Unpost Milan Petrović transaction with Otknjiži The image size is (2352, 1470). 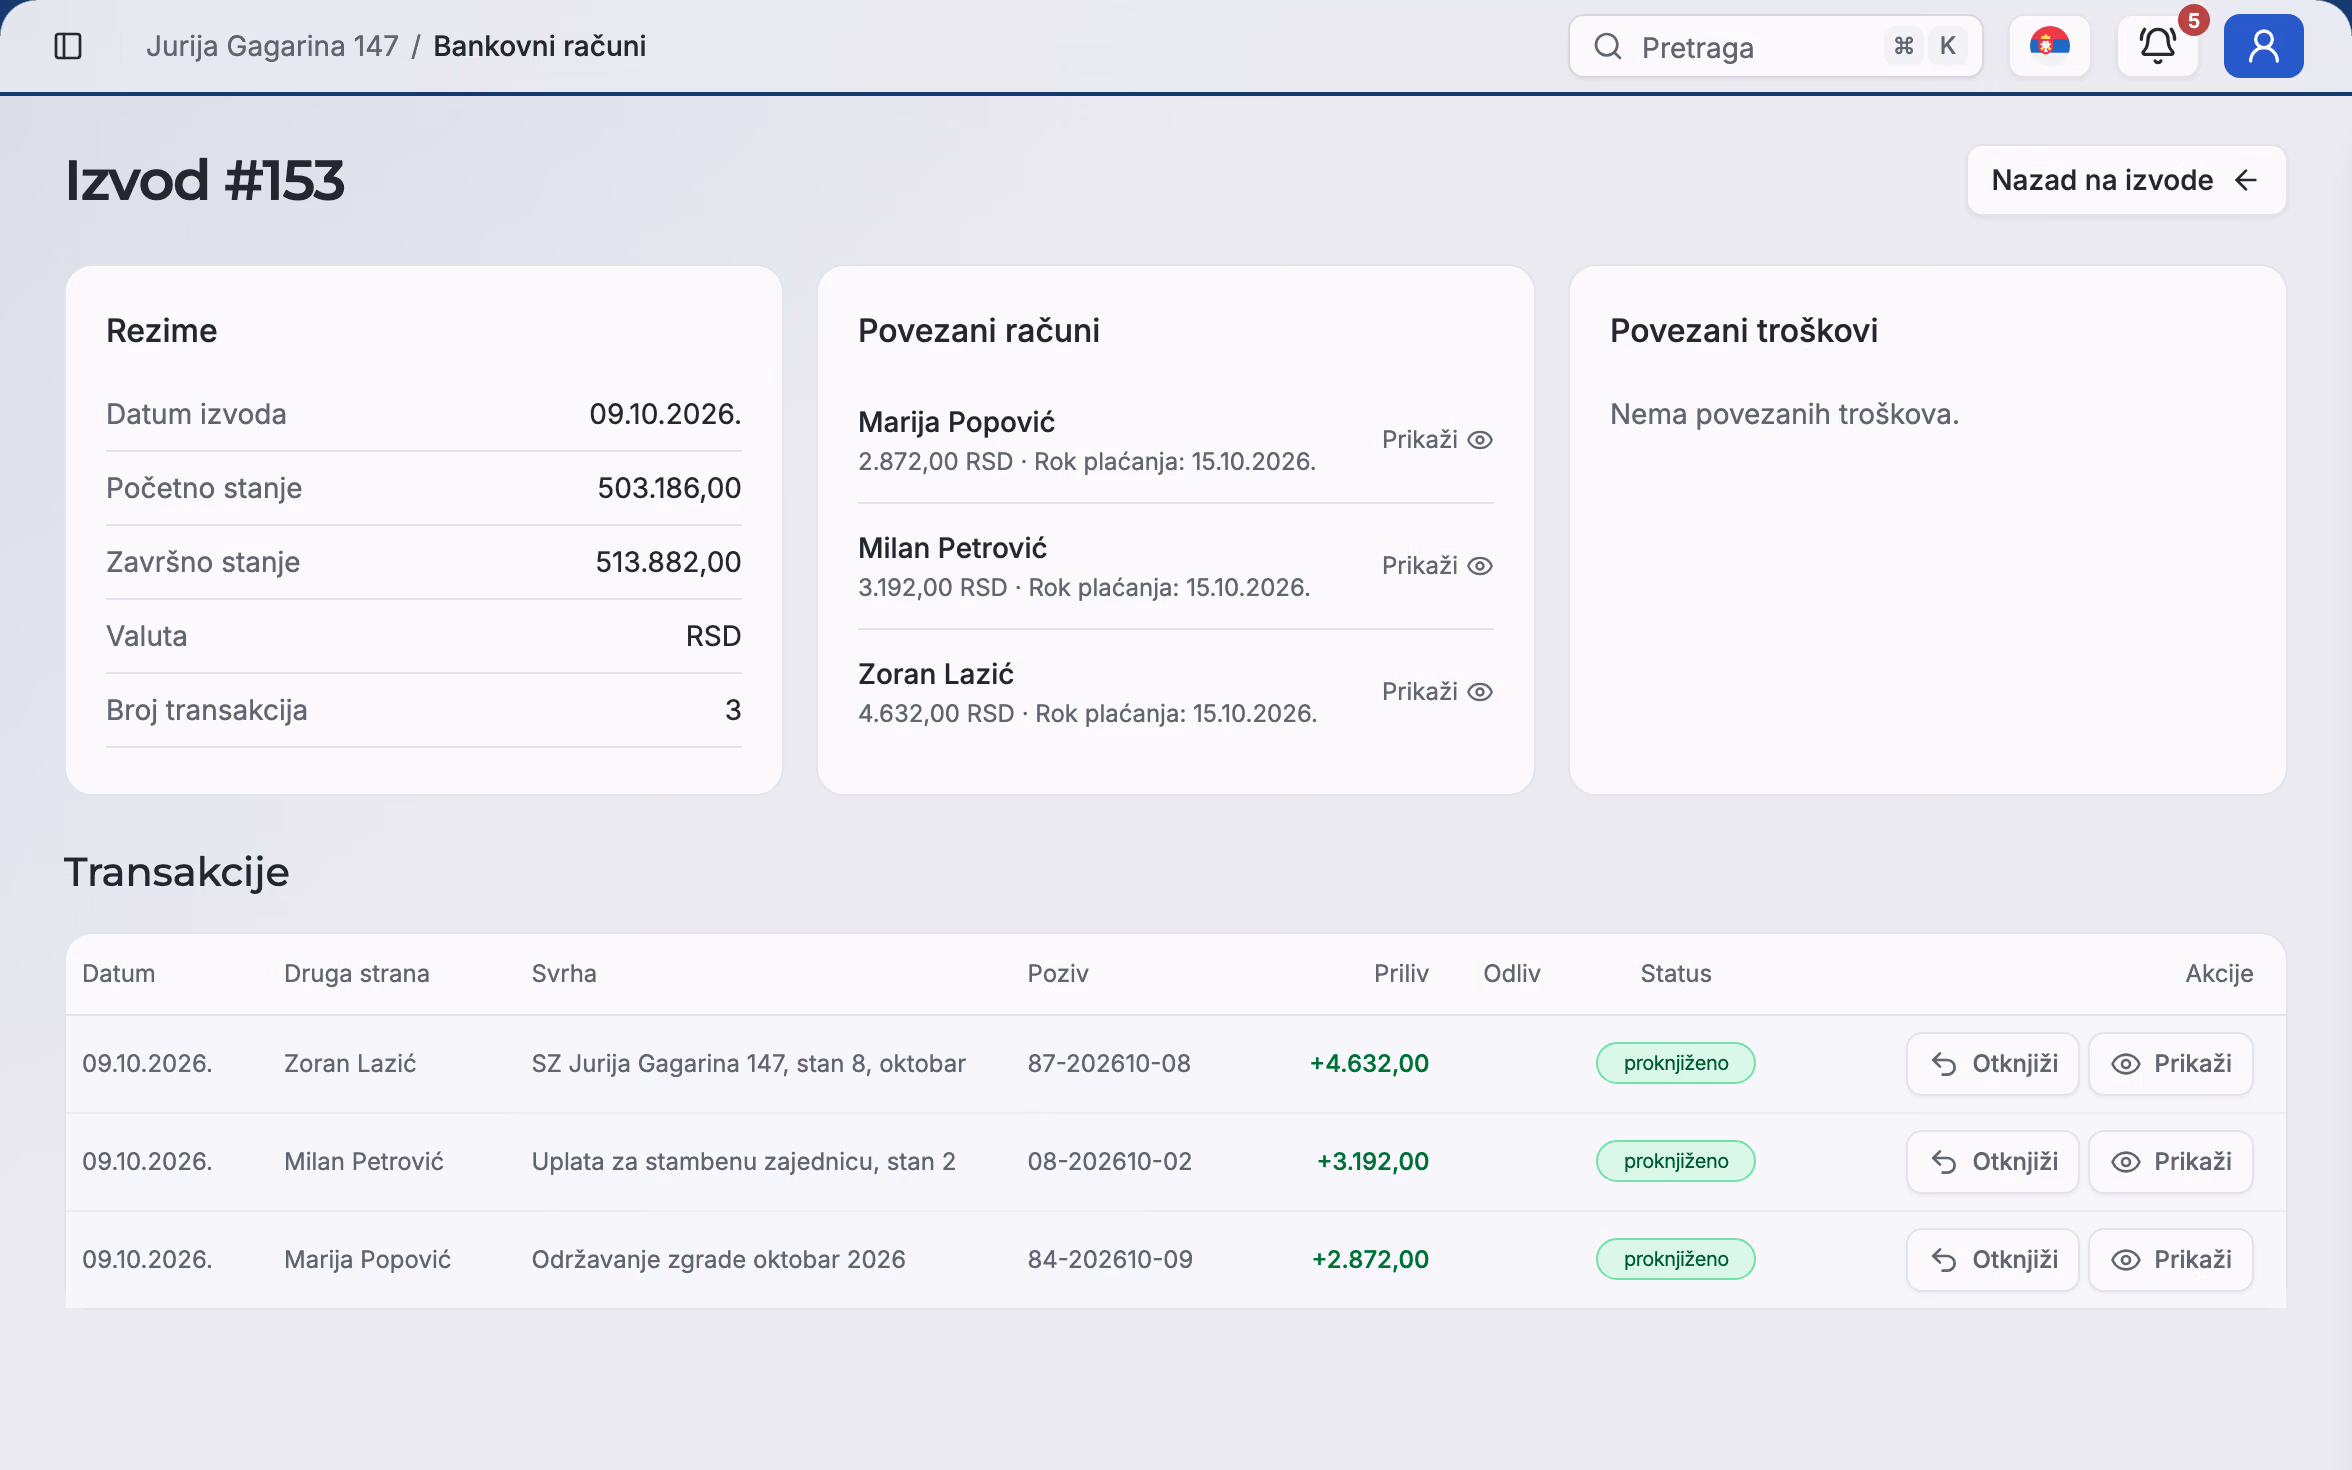pyautogui.click(x=1992, y=1162)
